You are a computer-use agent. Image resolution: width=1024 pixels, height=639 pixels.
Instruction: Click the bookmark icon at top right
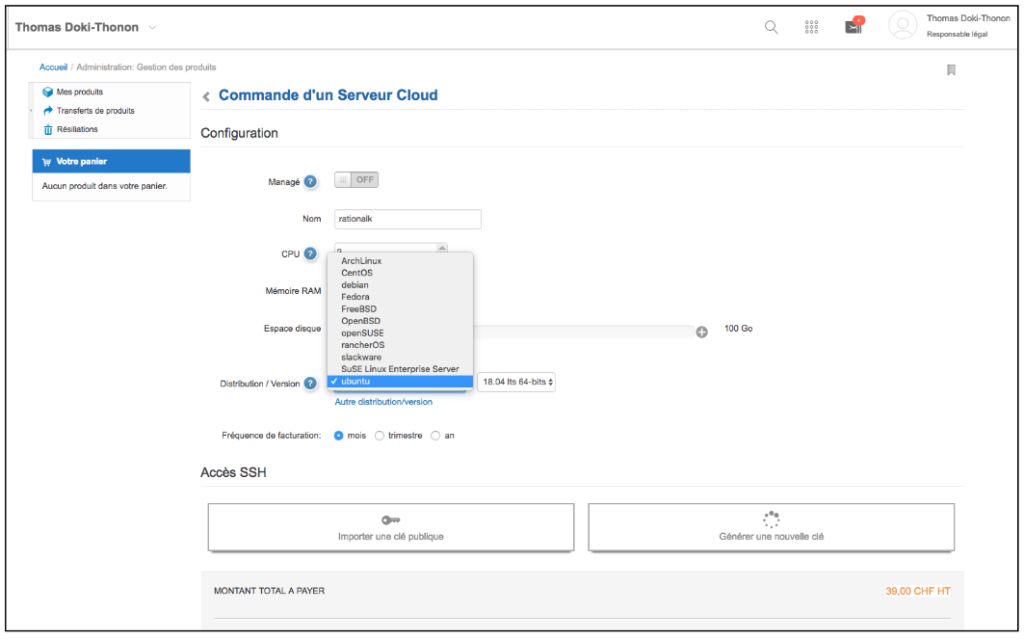(951, 70)
